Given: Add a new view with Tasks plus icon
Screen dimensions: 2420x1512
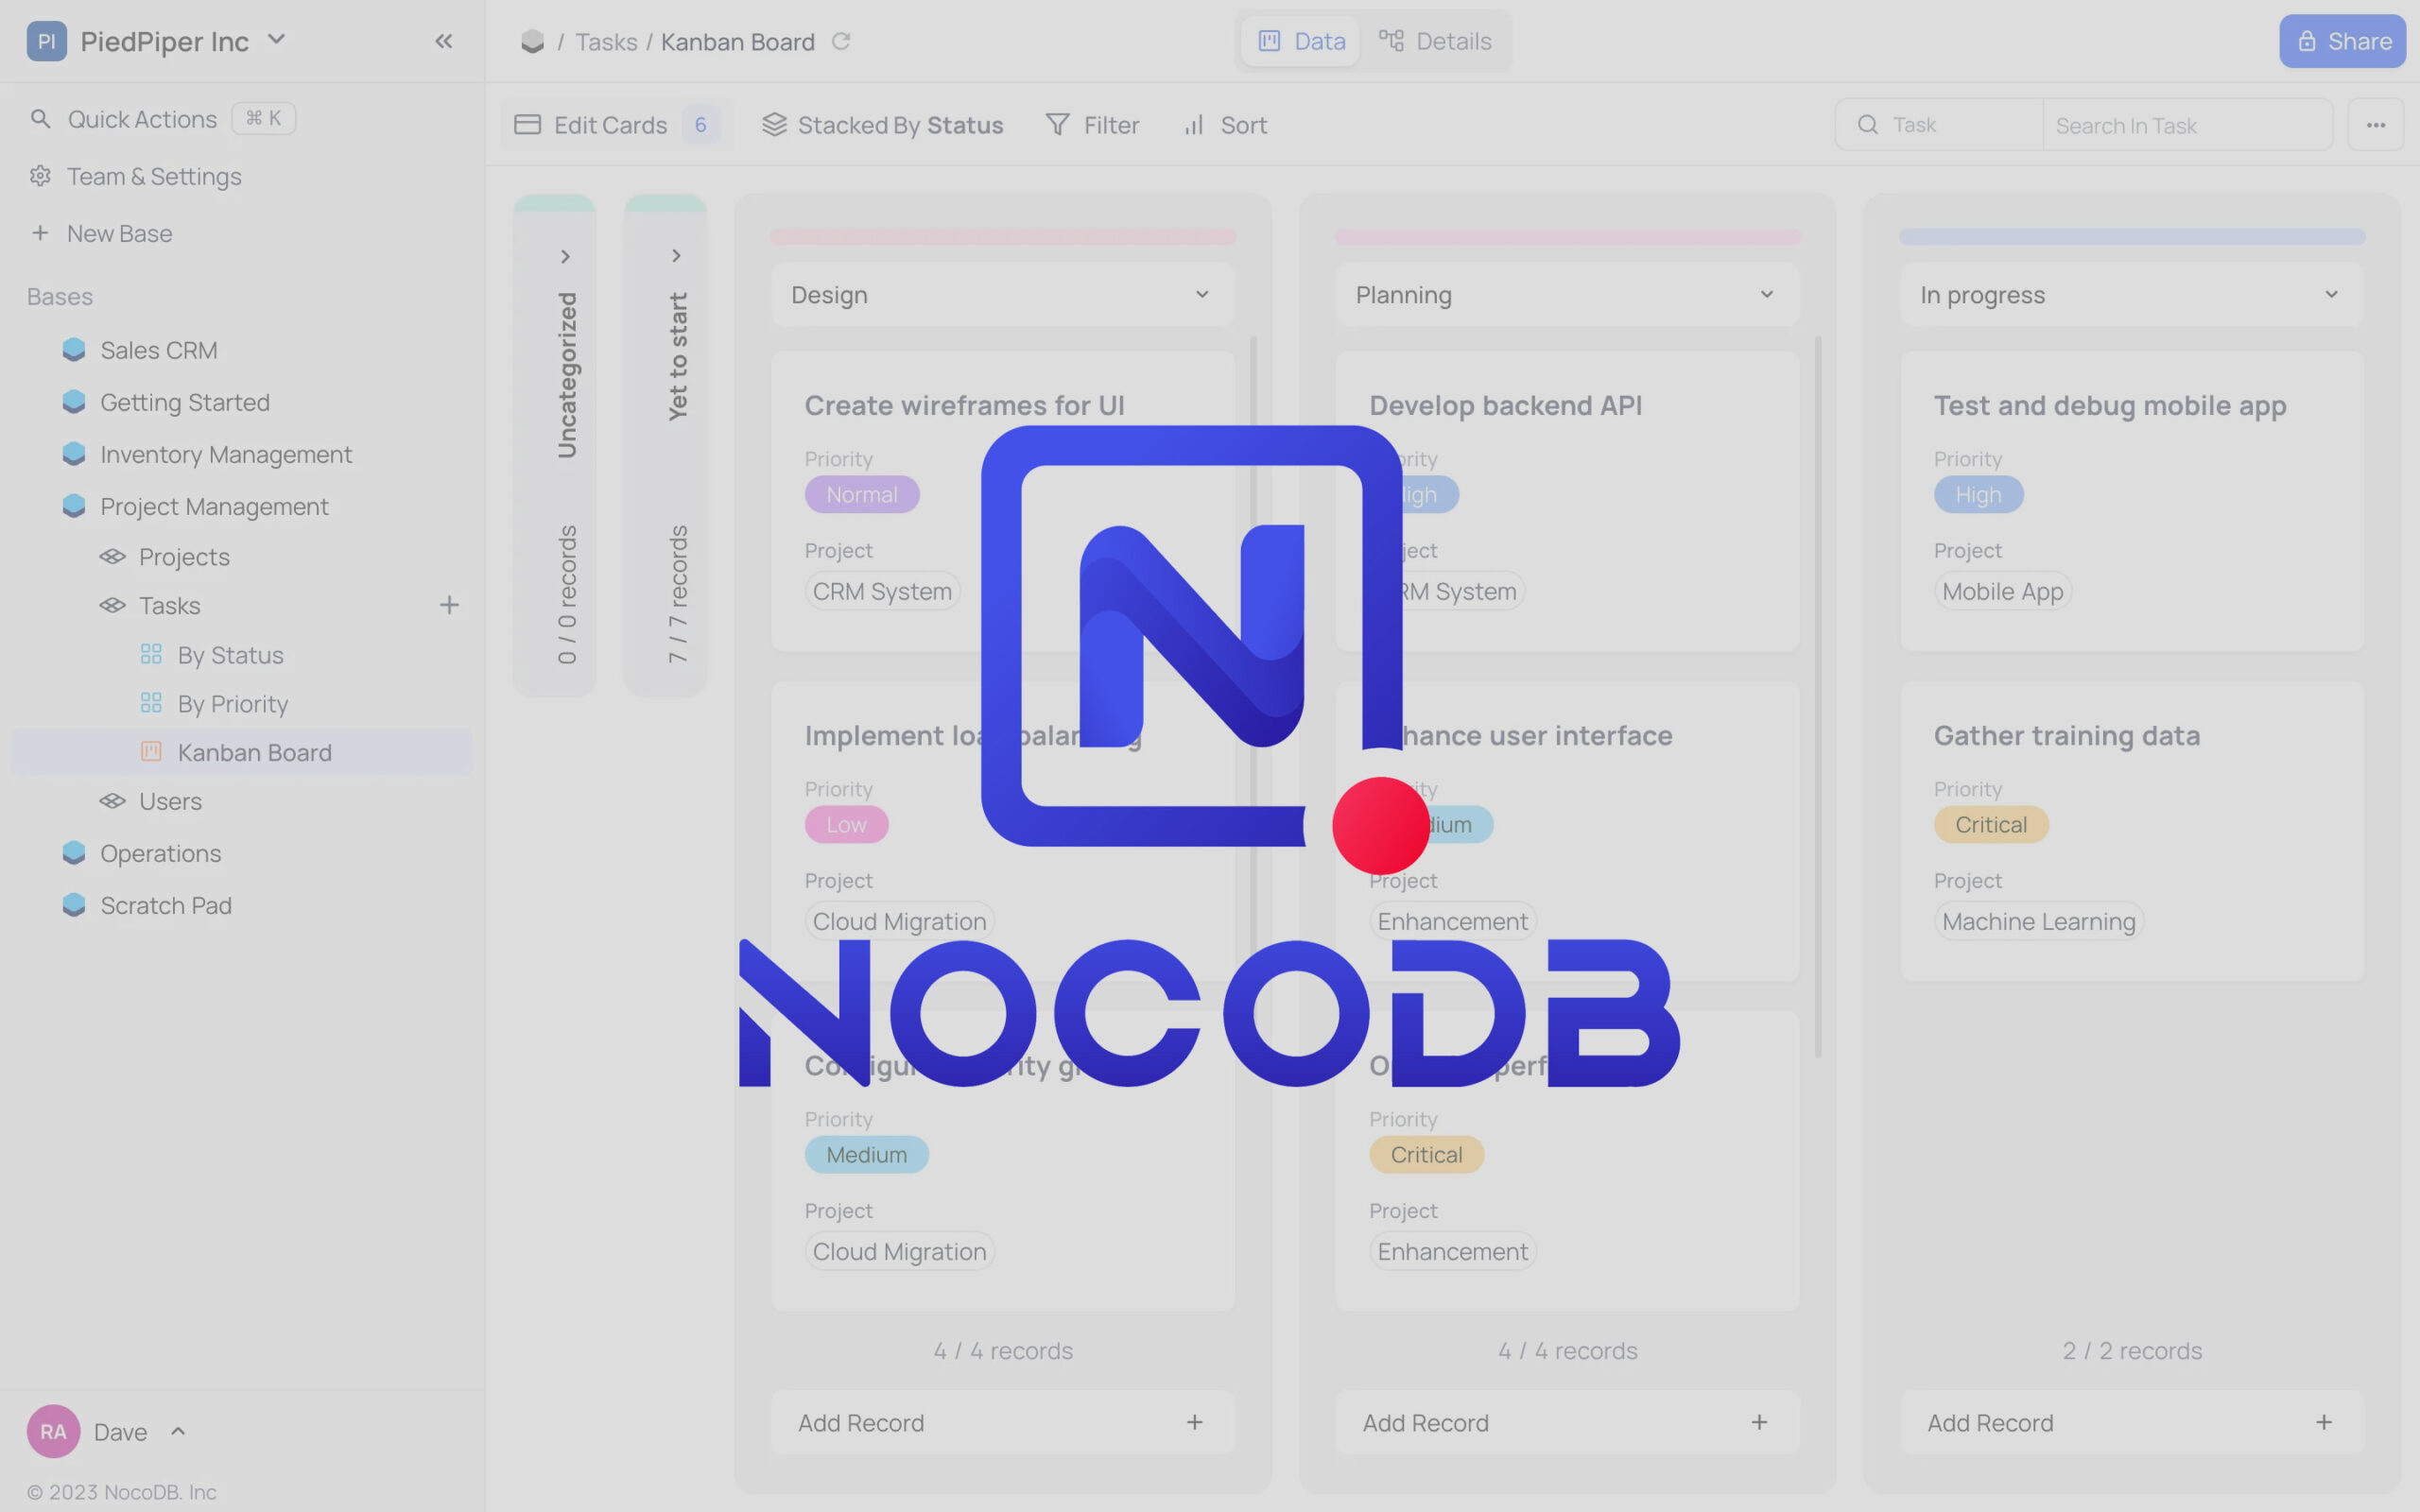Looking at the screenshot, I should tap(449, 605).
